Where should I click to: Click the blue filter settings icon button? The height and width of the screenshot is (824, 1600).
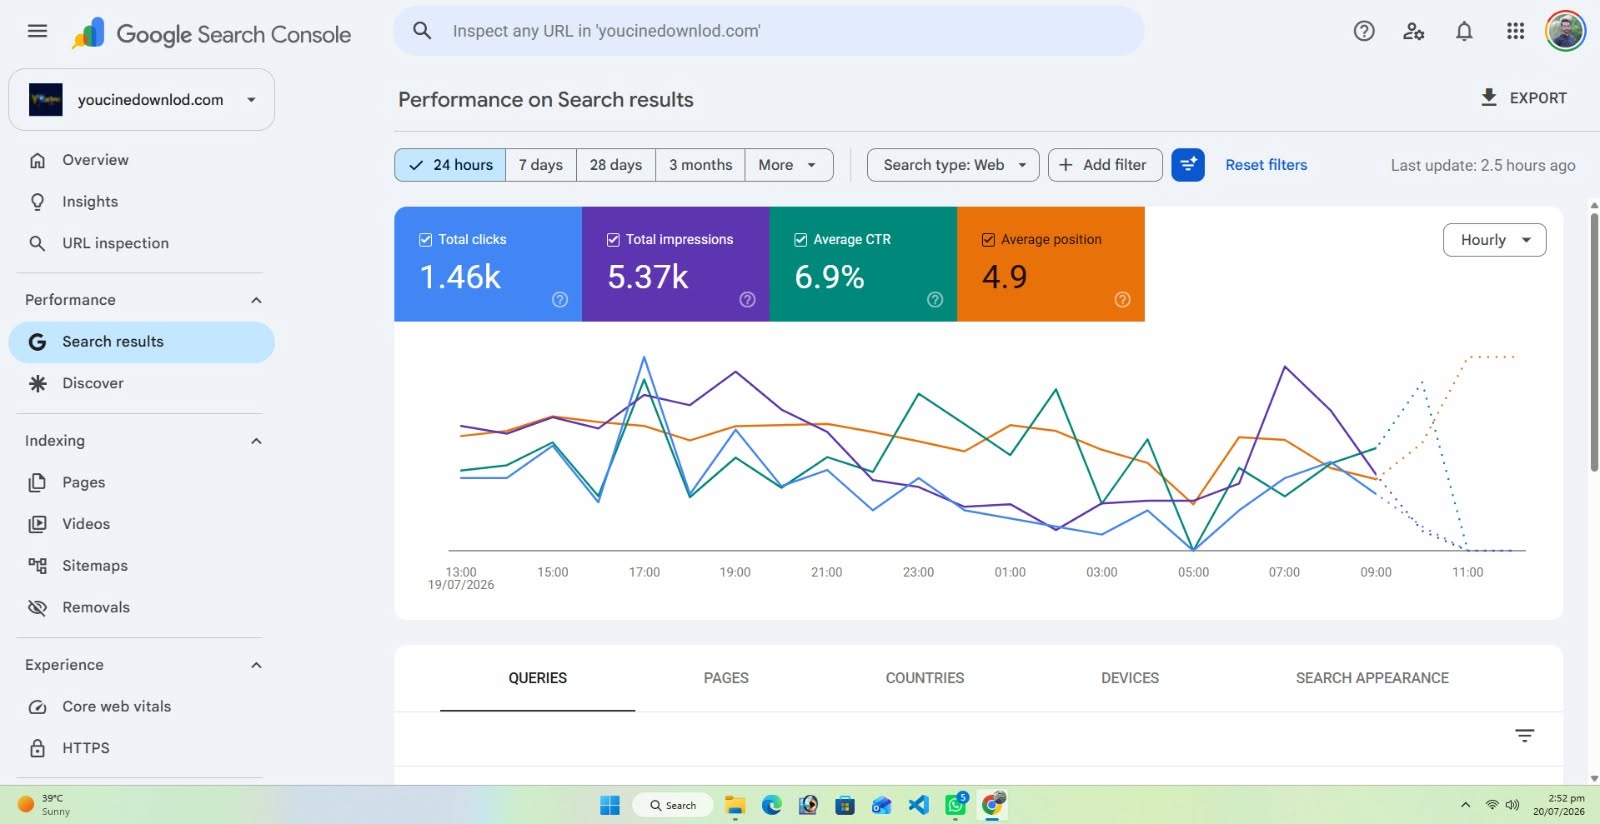click(x=1188, y=165)
